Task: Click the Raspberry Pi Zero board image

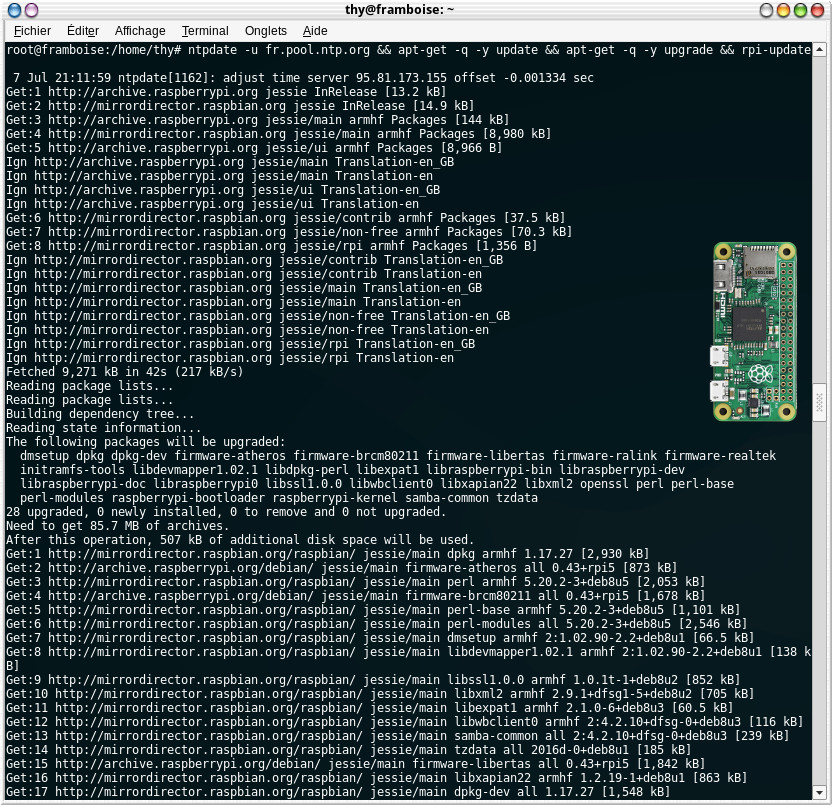Action: pos(755,332)
